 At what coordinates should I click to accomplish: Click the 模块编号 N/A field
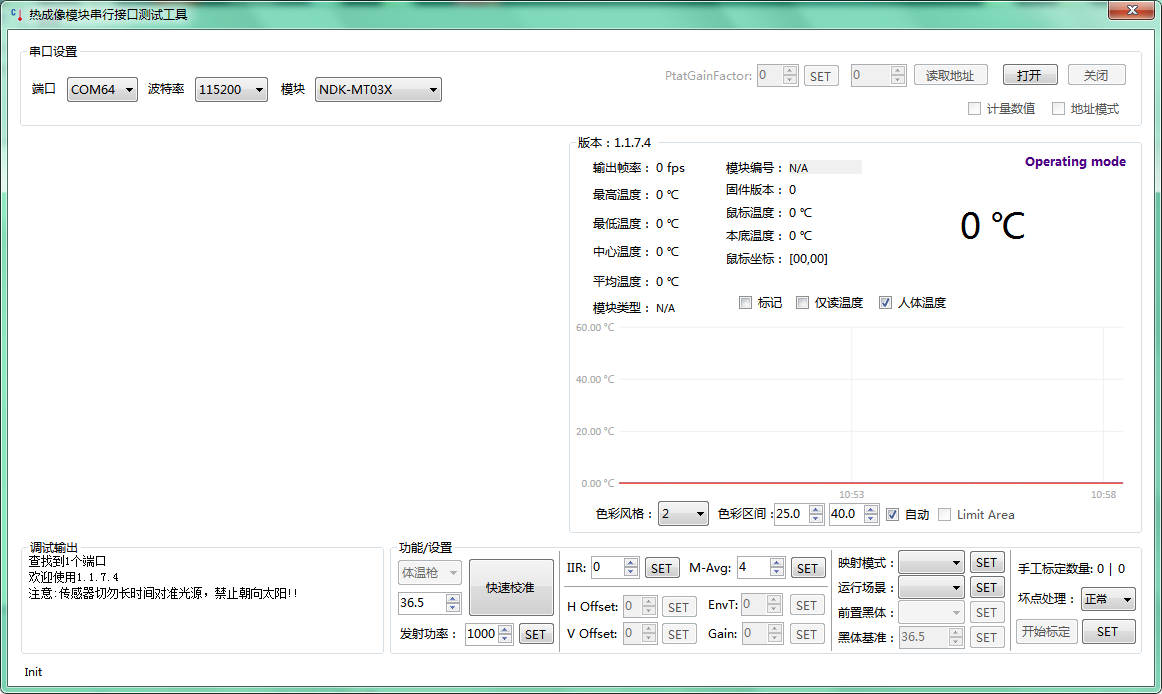824,168
